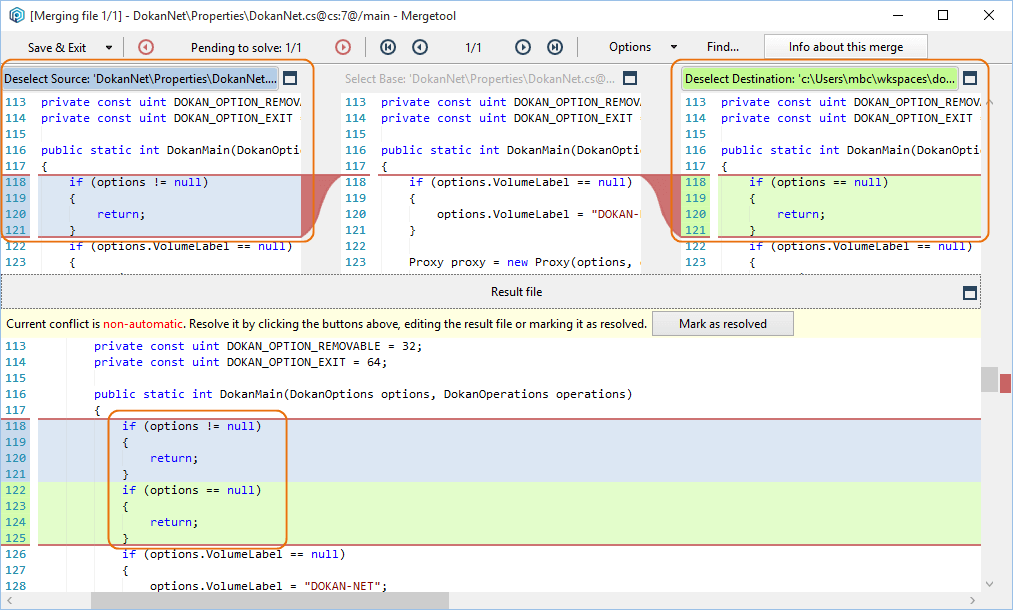
Task: Go to next conflict icon
Action: (x=523, y=47)
